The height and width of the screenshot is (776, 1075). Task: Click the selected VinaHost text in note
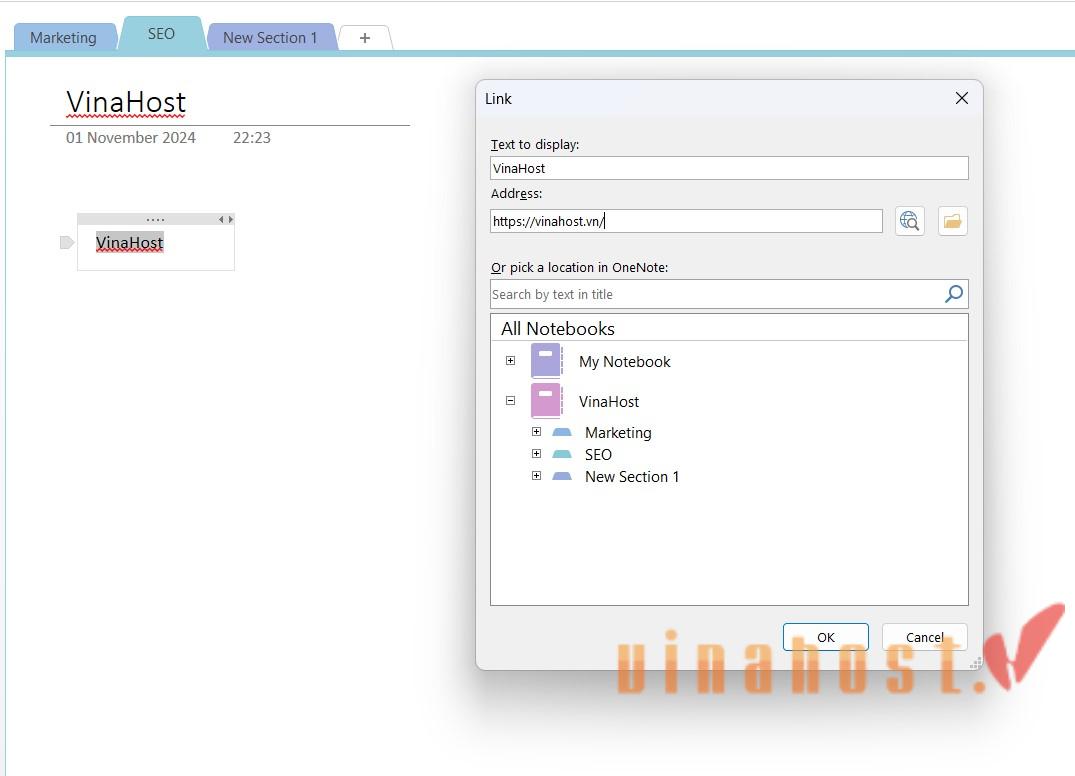coord(130,243)
